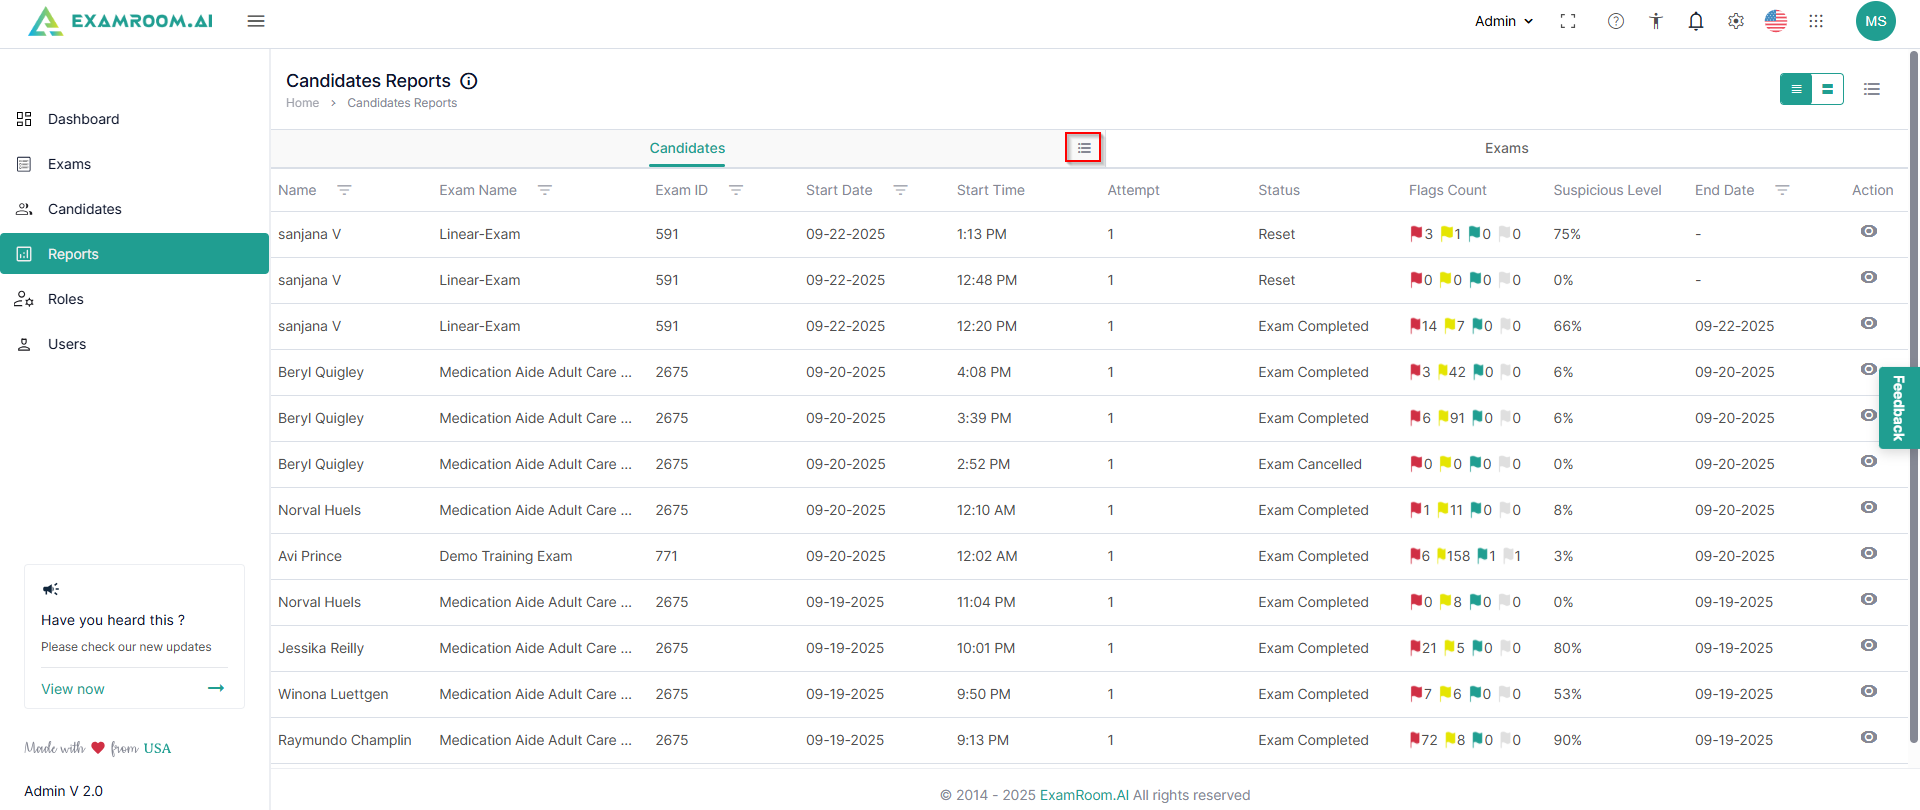Open the Feedback side button
This screenshot has width=1920, height=810.
[1898, 408]
